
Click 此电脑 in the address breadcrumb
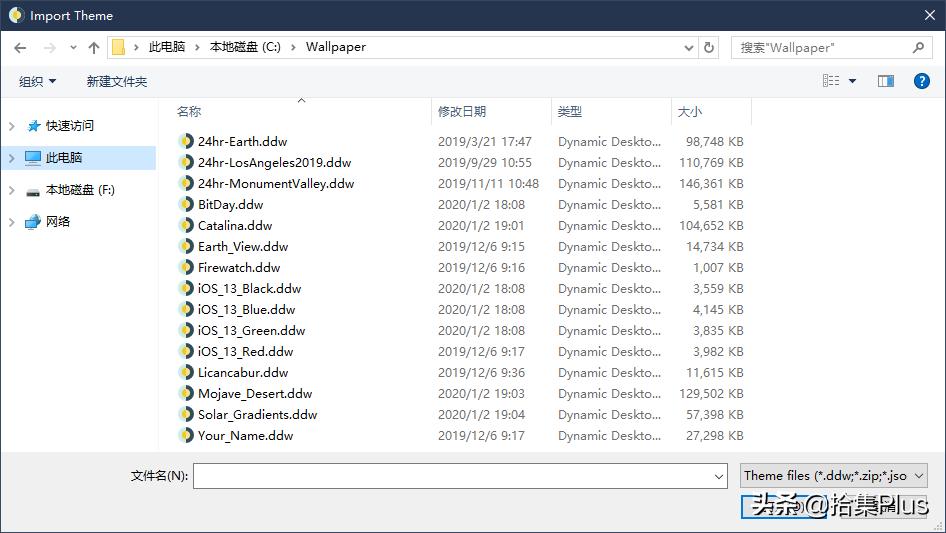point(167,47)
